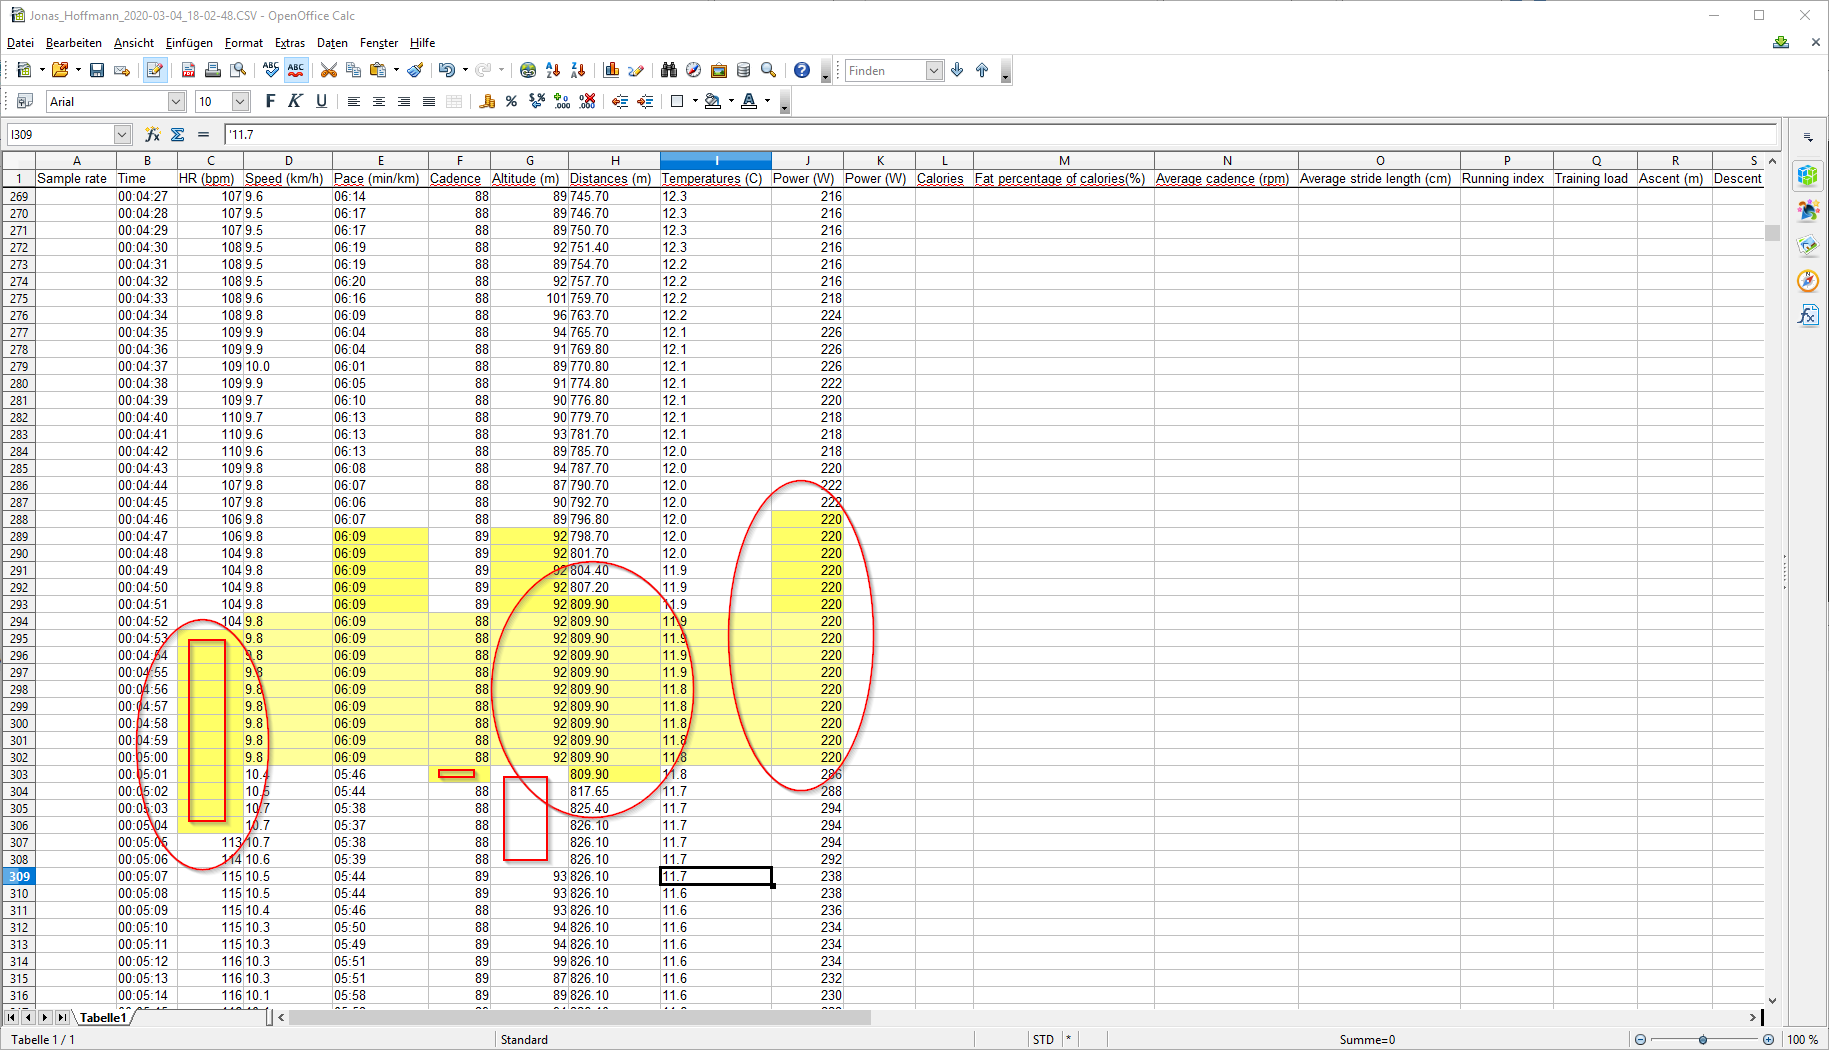Click into the Finden search field
Image resolution: width=1829 pixels, height=1050 pixels.
885,70
